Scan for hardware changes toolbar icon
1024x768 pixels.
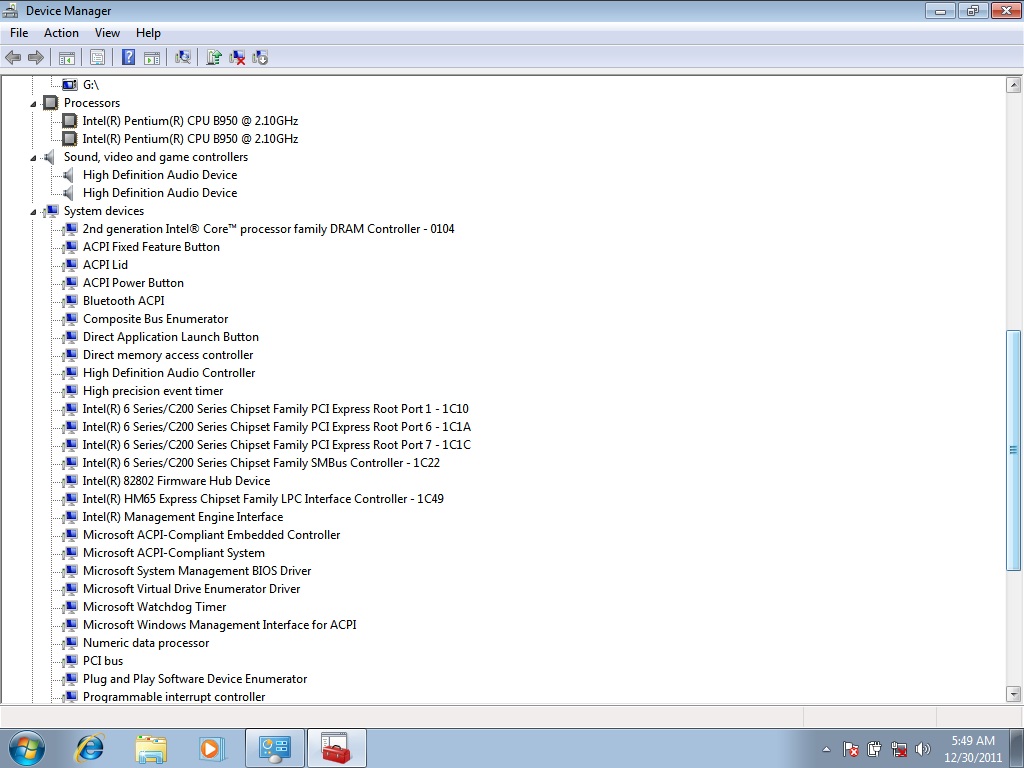click(183, 57)
